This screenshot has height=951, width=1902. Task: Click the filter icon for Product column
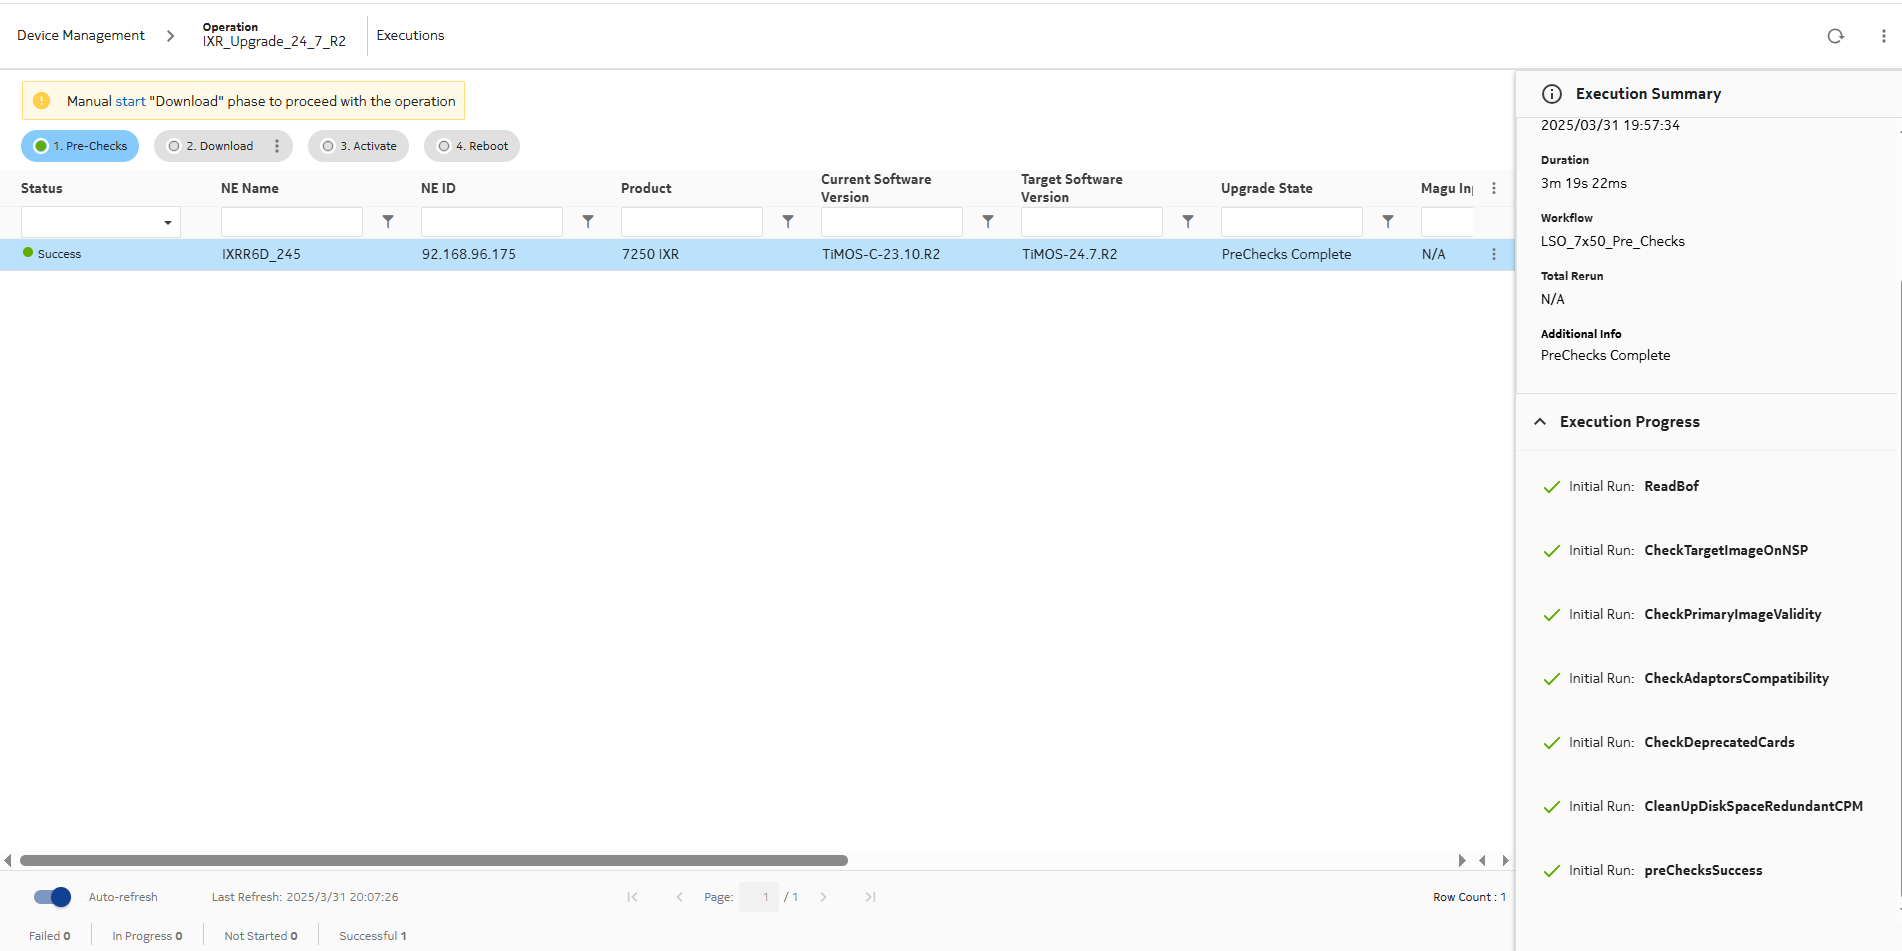788,222
